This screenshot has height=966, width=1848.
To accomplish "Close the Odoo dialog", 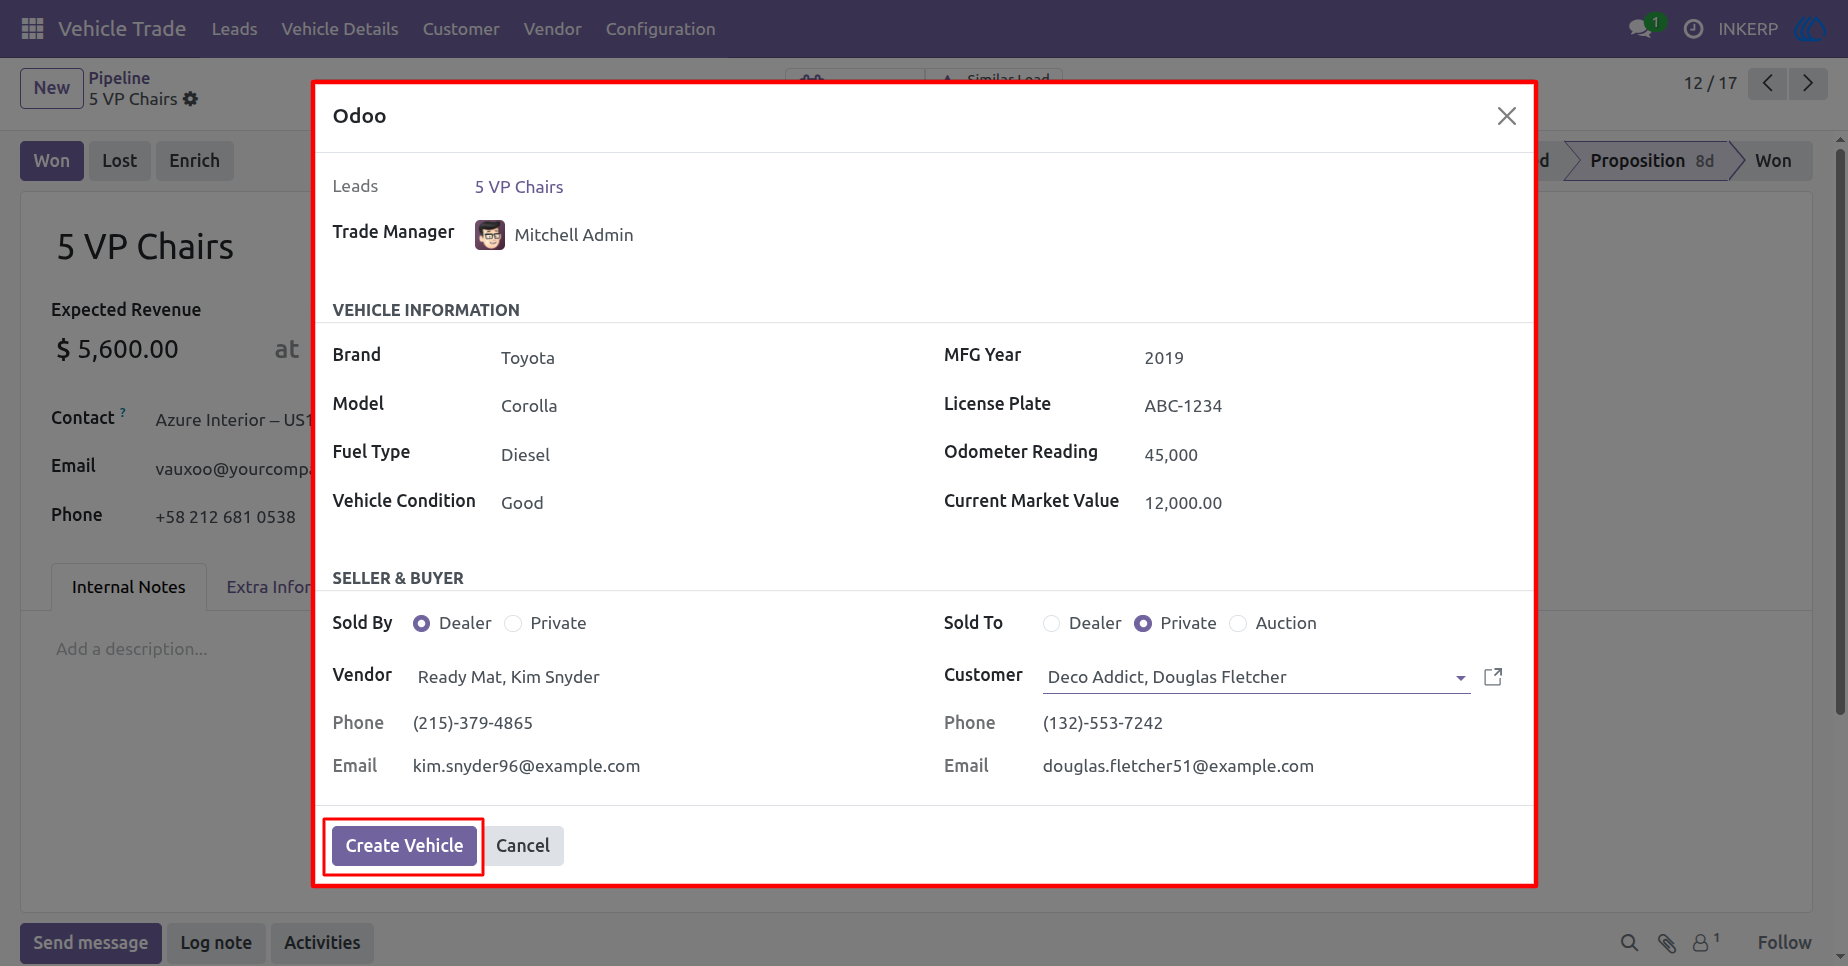I will (x=1506, y=116).
